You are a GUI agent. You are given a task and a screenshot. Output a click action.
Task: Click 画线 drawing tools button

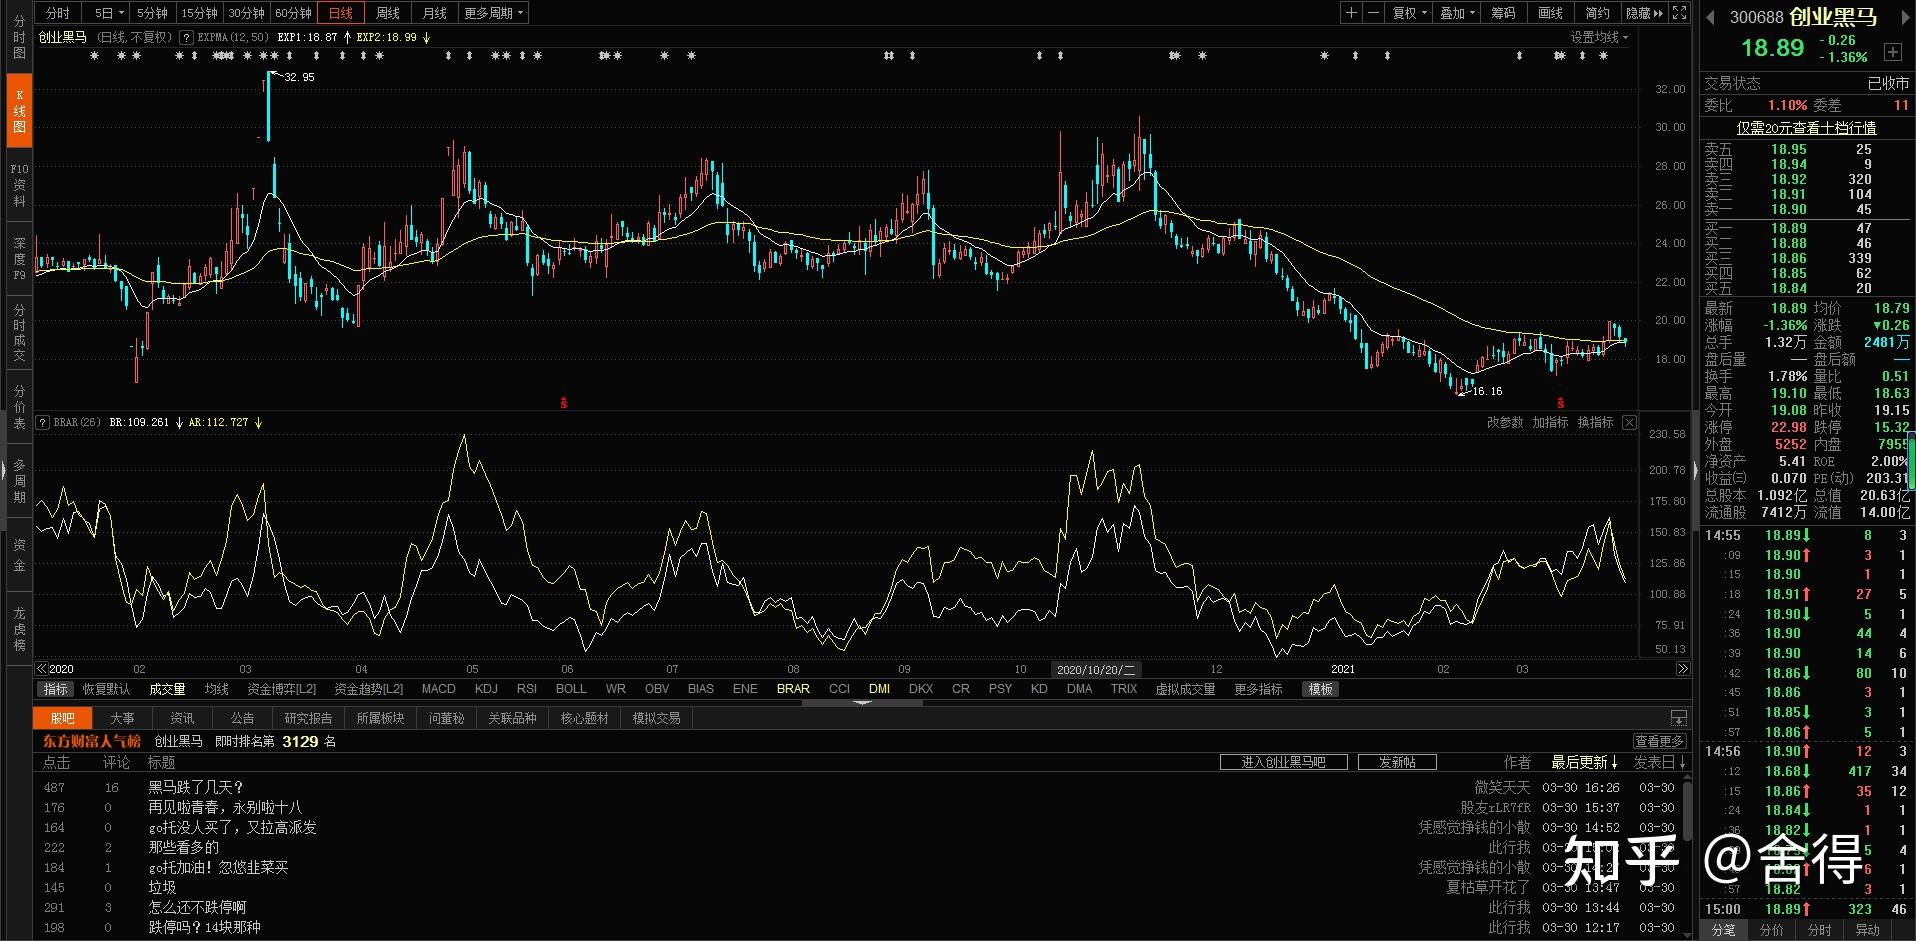1550,13
